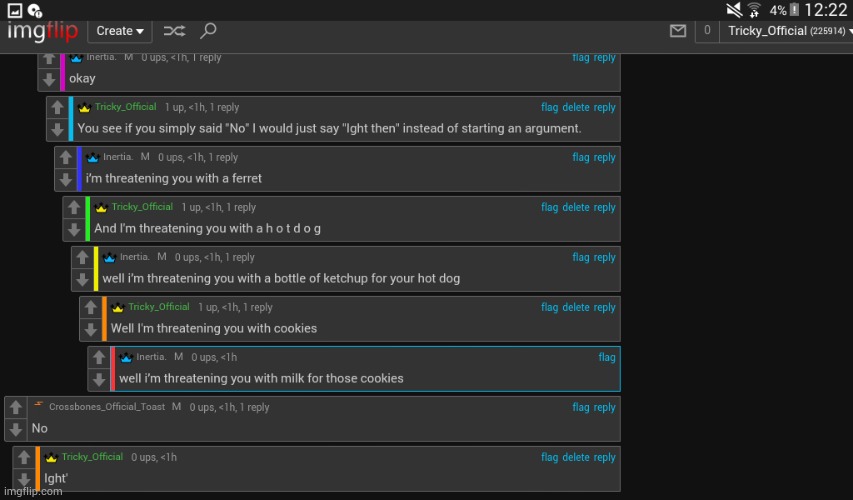Upvote the 'a h o t d o g' comment

click(x=73, y=208)
